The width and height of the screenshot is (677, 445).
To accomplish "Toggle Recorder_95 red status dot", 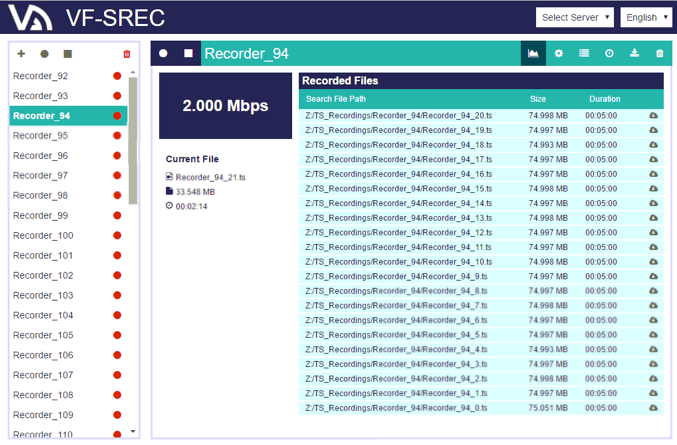I will pos(117,136).
